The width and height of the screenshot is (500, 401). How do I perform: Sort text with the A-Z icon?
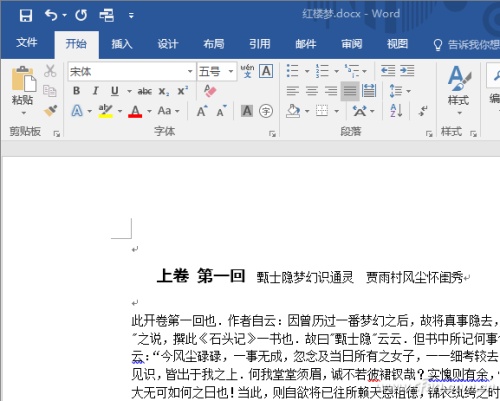(x=396, y=110)
